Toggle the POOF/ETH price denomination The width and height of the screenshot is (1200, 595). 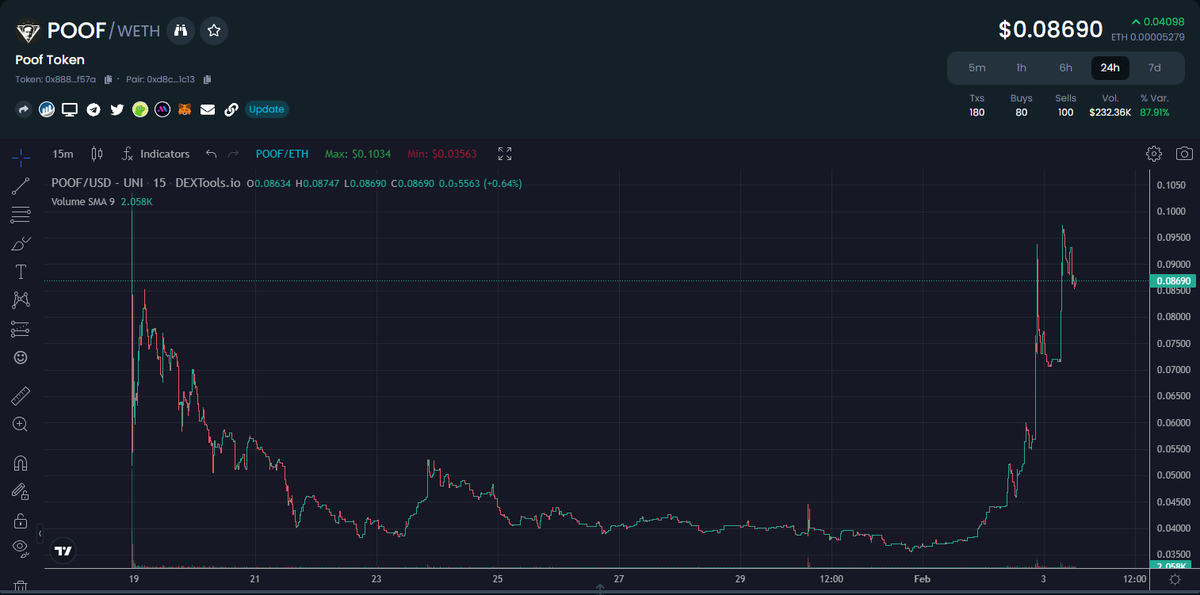tap(283, 154)
